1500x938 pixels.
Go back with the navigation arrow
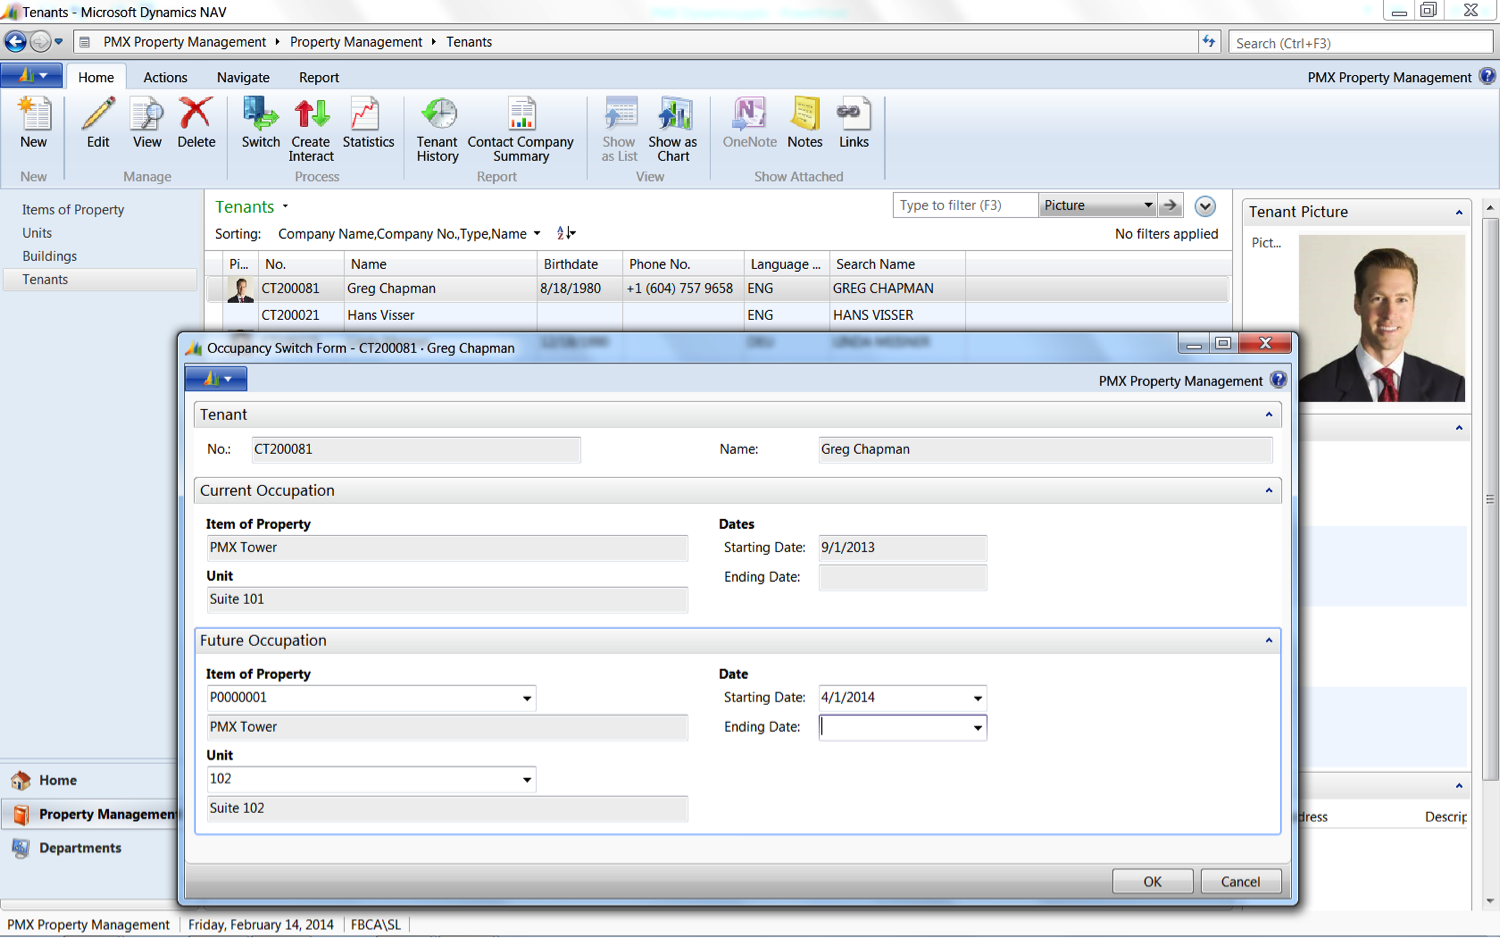pos(15,42)
